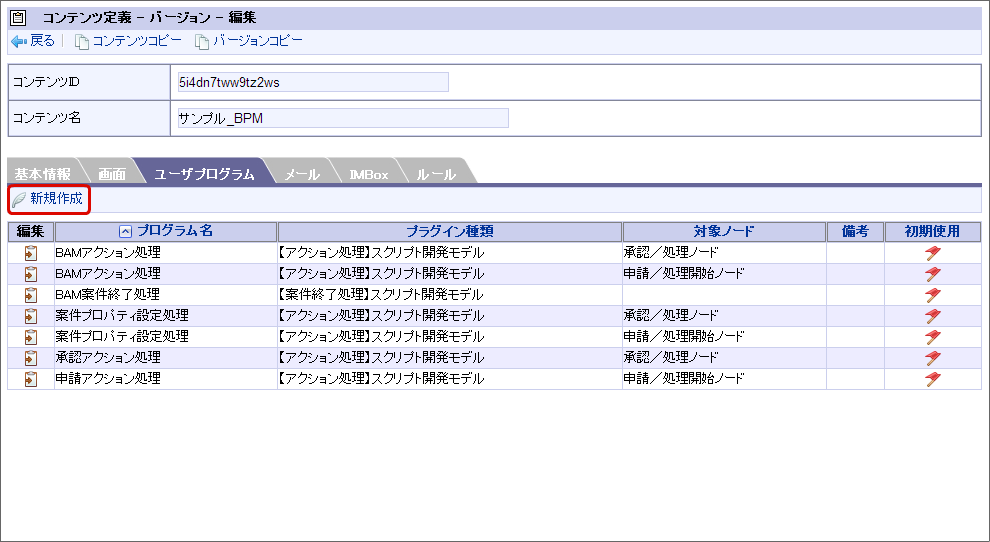
Task: Switch to the 基本情報 tab
Action: click(x=42, y=174)
